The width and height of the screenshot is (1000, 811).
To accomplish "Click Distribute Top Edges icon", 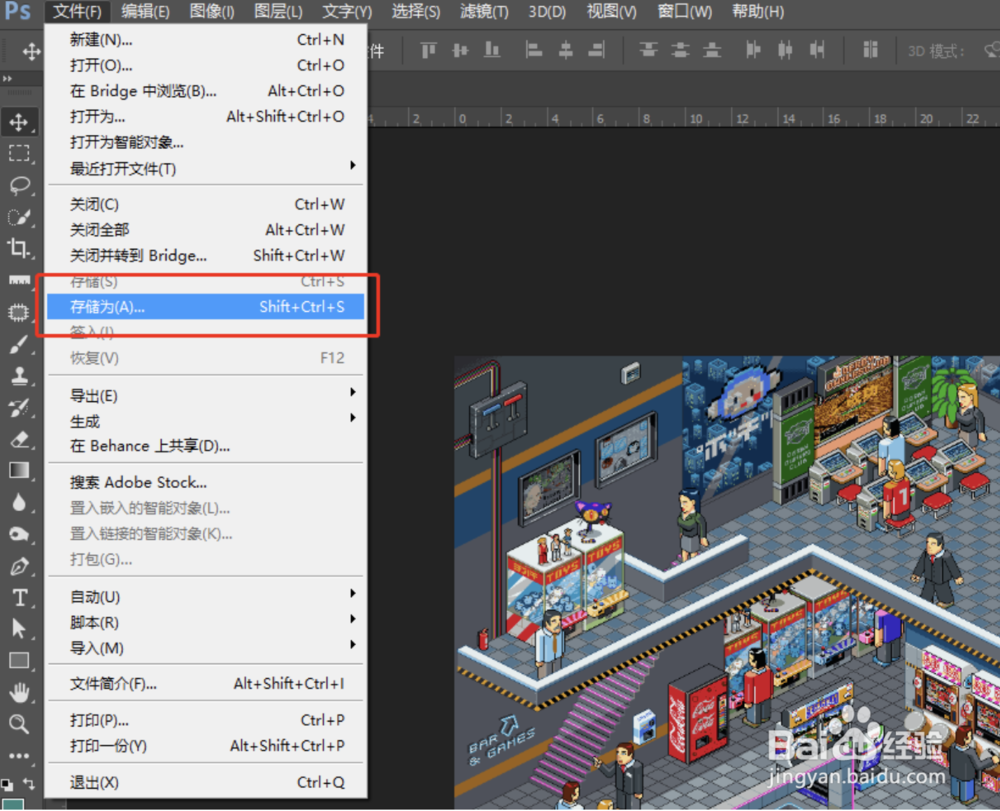I will (x=649, y=50).
